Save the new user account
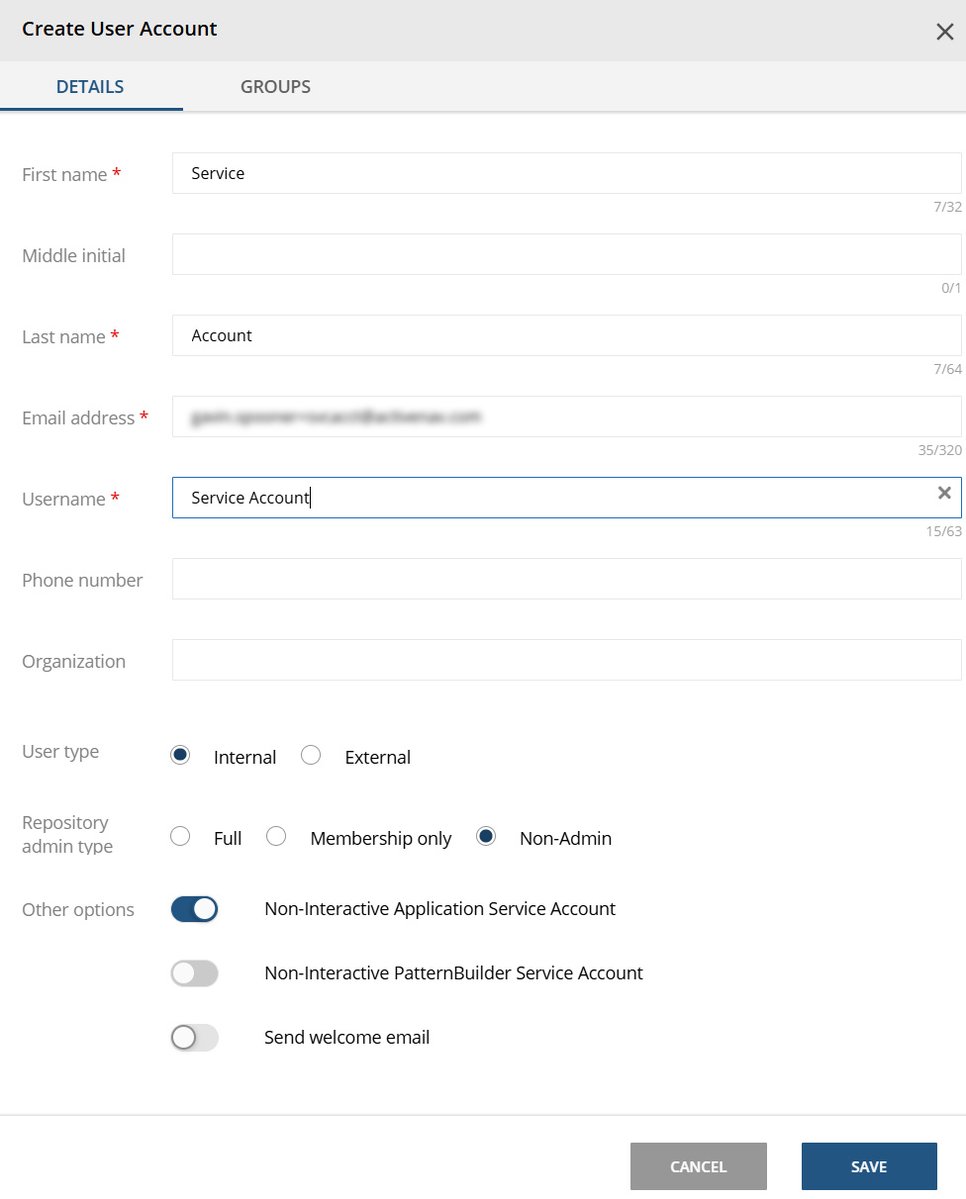The image size is (966, 1199). 868,1166
